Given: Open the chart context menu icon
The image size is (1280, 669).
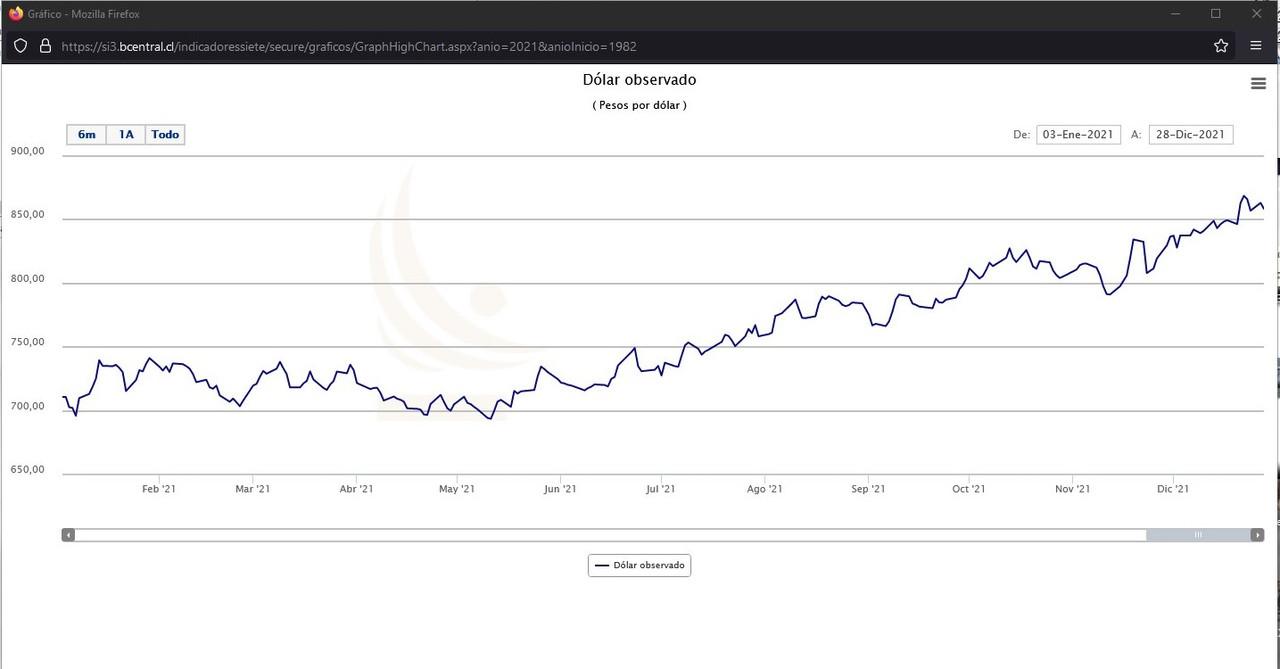Looking at the screenshot, I should click(x=1258, y=84).
